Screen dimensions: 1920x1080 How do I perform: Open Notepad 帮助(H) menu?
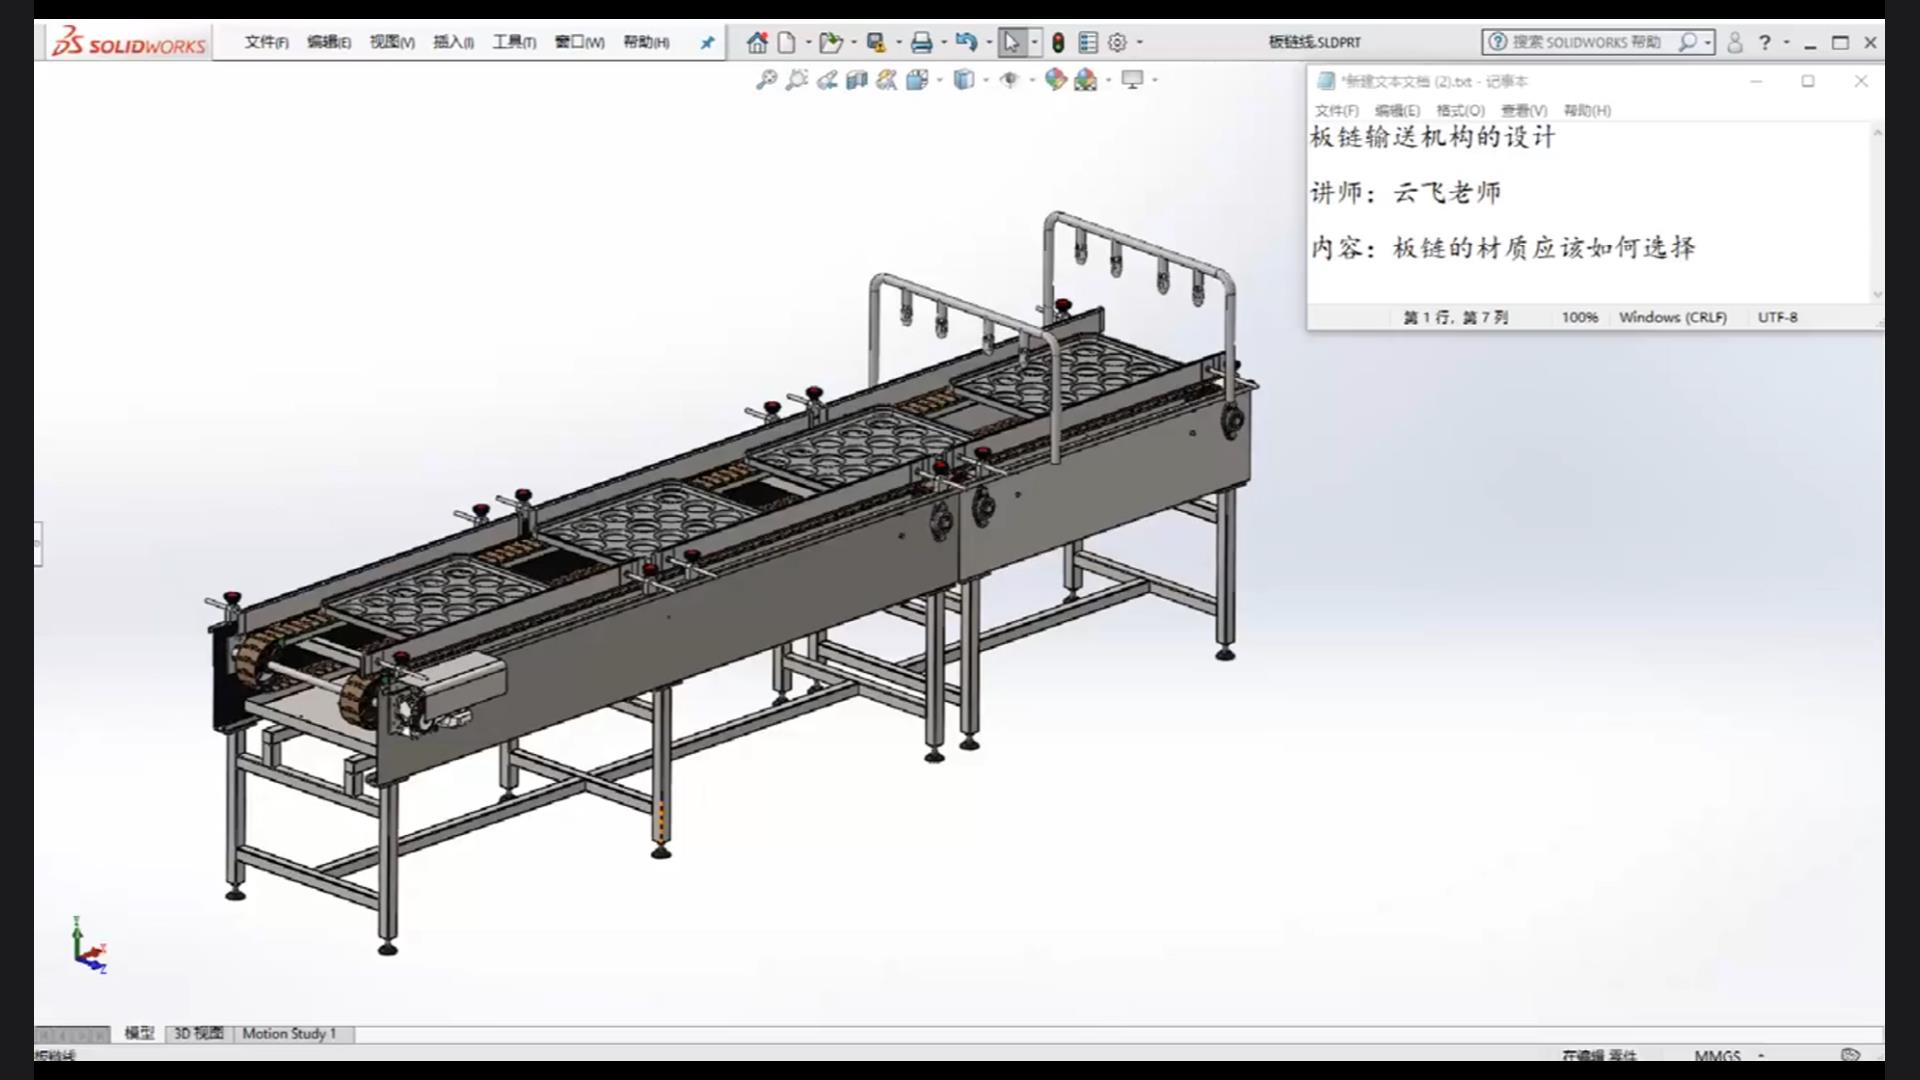1587,110
